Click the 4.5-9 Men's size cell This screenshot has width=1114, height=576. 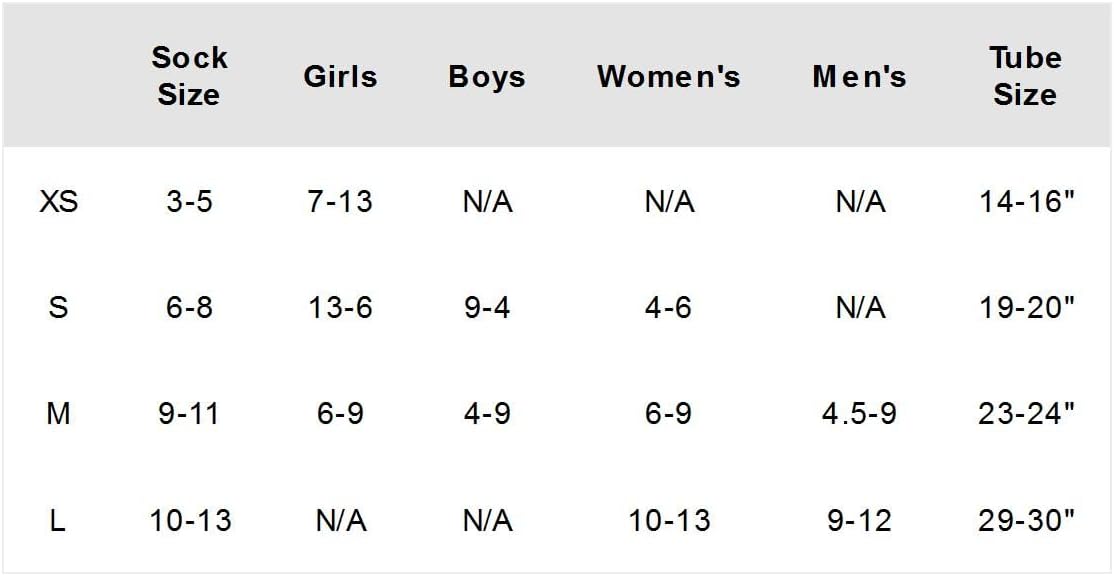[x=859, y=413]
